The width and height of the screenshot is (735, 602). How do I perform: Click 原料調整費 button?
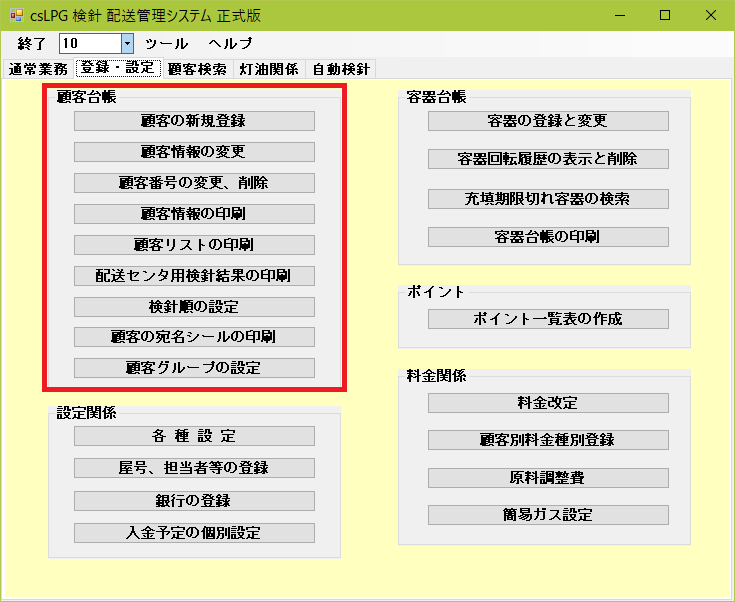[x=548, y=478]
